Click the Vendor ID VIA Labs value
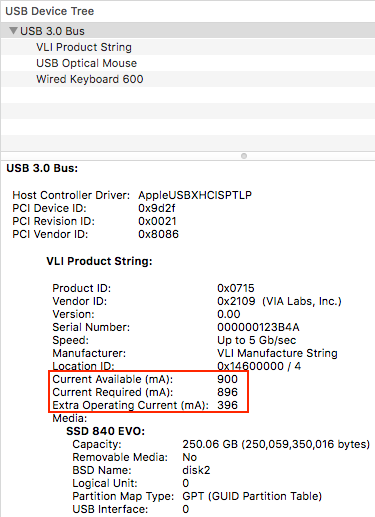This screenshot has width=375, height=517. pyautogui.click(x=279, y=301)
